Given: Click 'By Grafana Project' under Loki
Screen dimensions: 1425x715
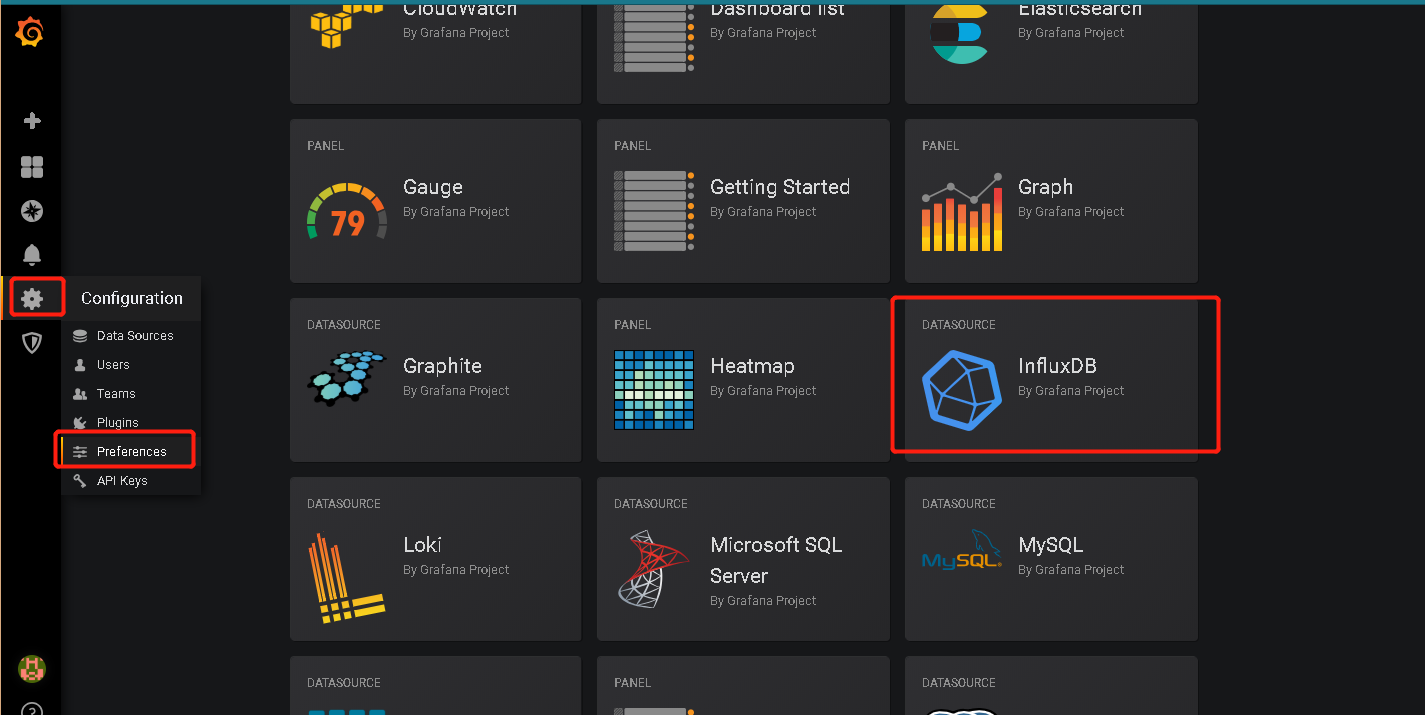Looking at the screenshot, I should coord(456,570).
